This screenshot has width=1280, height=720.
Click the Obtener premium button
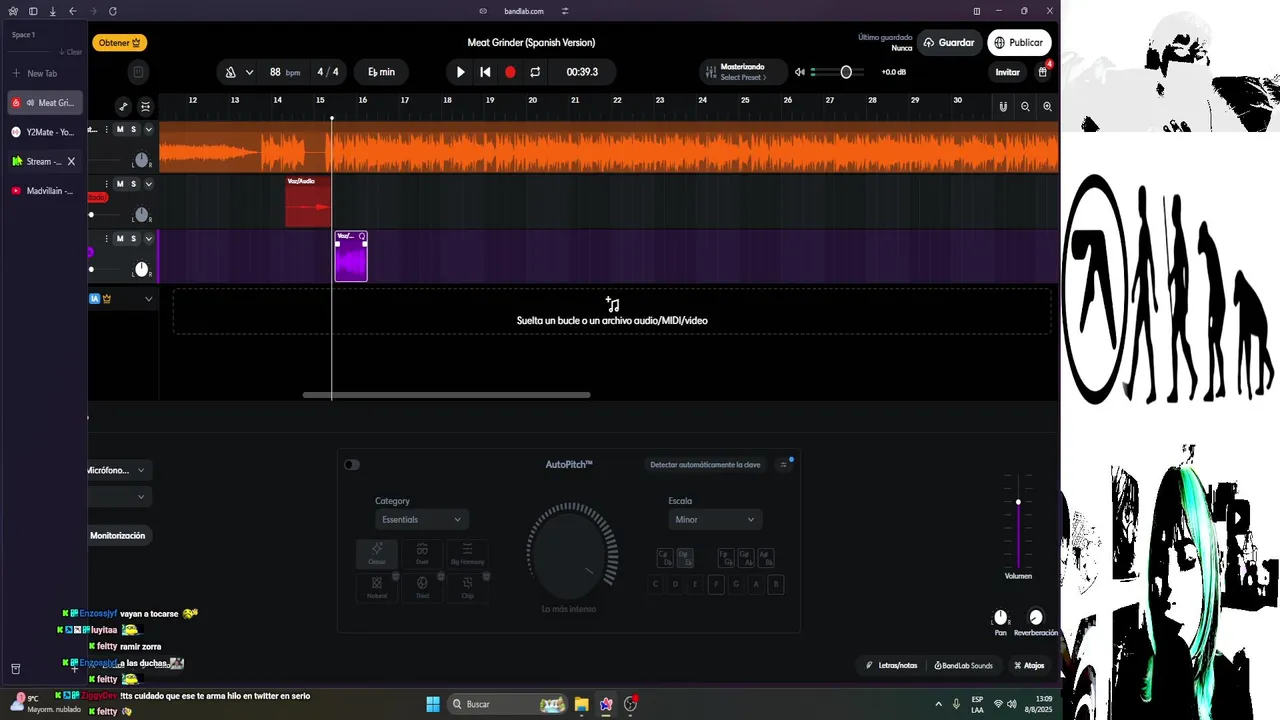click(120, 43)
